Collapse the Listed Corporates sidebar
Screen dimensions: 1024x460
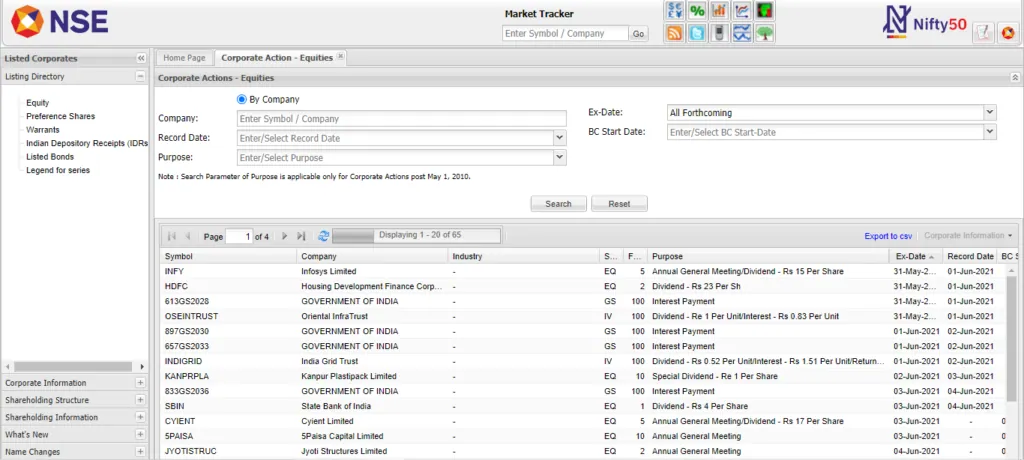(141, 58)
